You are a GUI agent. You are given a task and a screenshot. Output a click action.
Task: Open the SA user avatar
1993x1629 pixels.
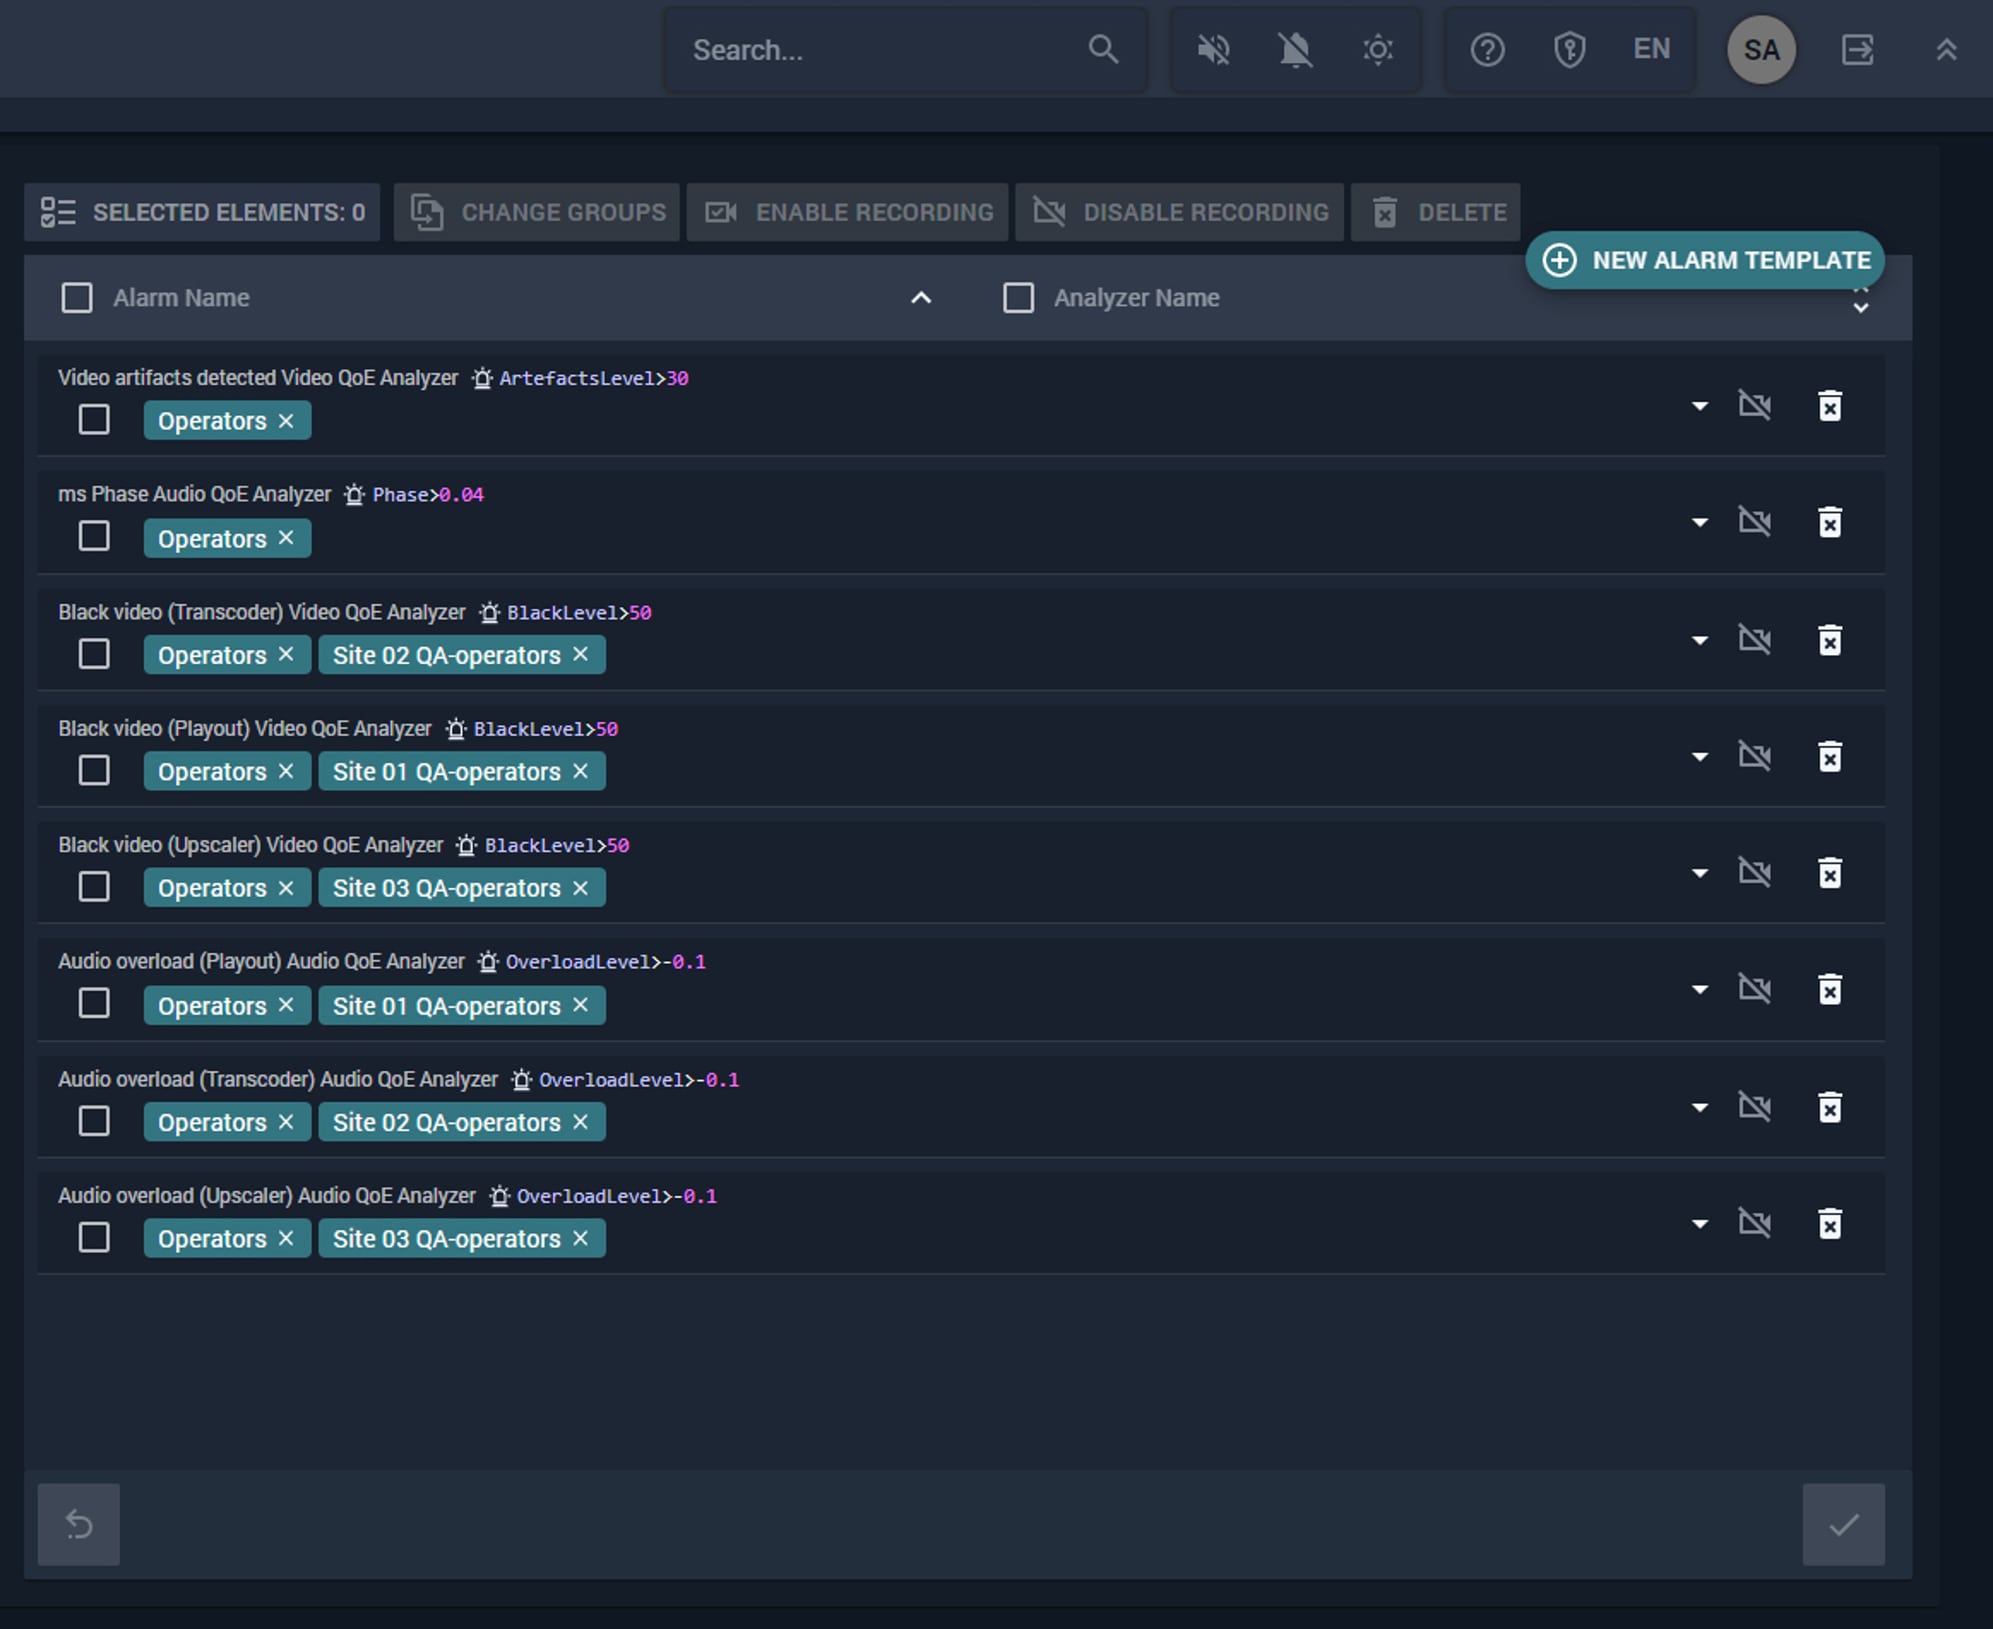[1761, 50]
